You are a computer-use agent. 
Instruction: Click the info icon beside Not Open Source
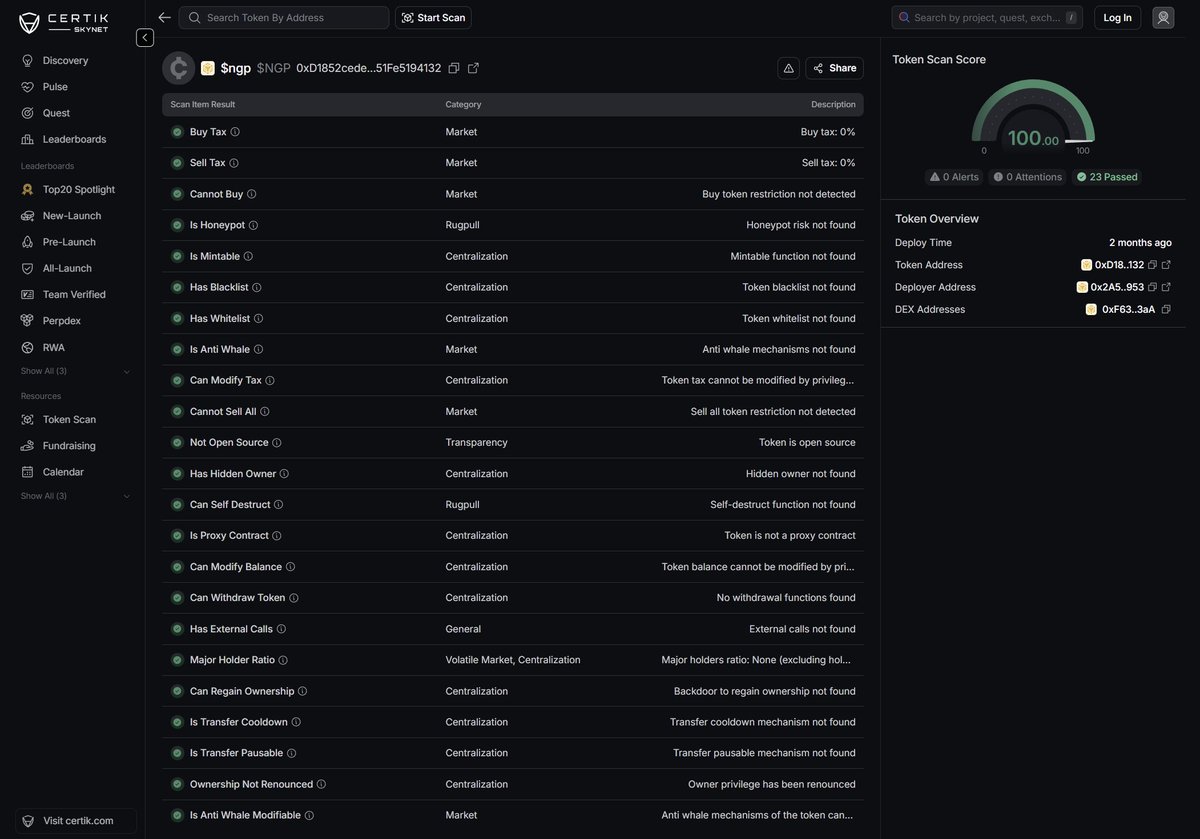click(x=277, y=442)
